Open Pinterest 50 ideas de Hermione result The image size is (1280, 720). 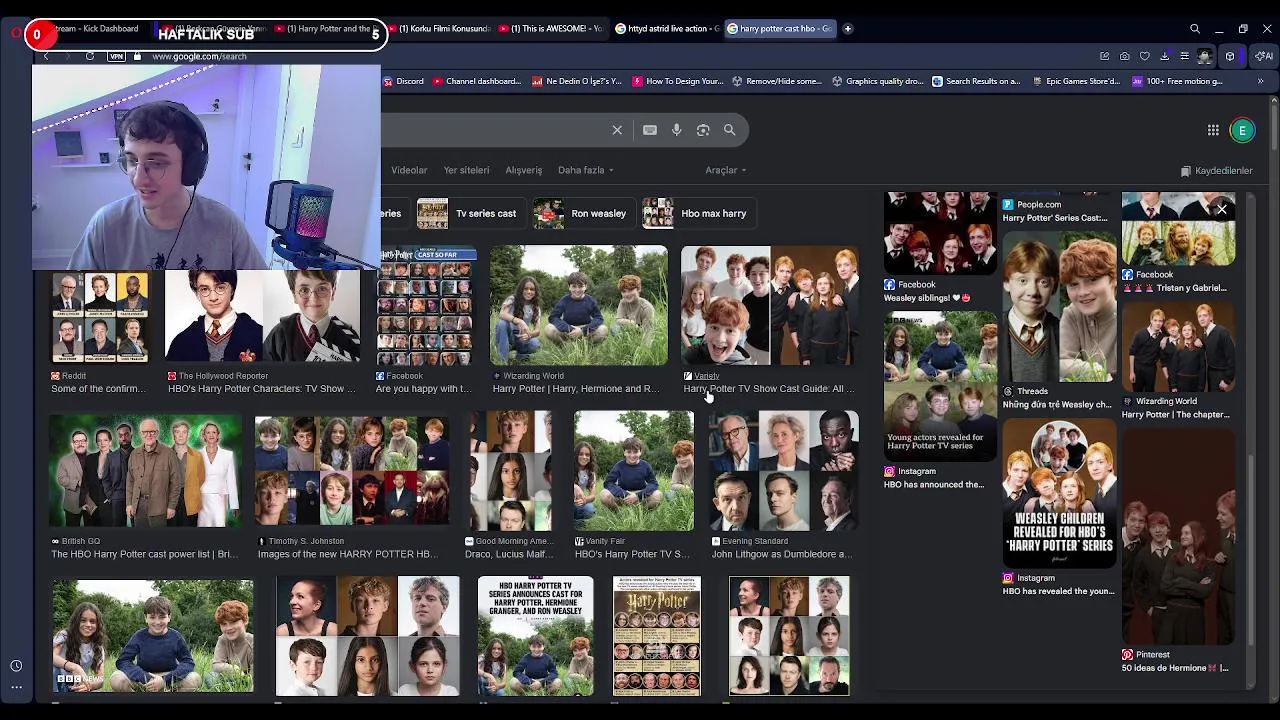tap(1178, 538)
